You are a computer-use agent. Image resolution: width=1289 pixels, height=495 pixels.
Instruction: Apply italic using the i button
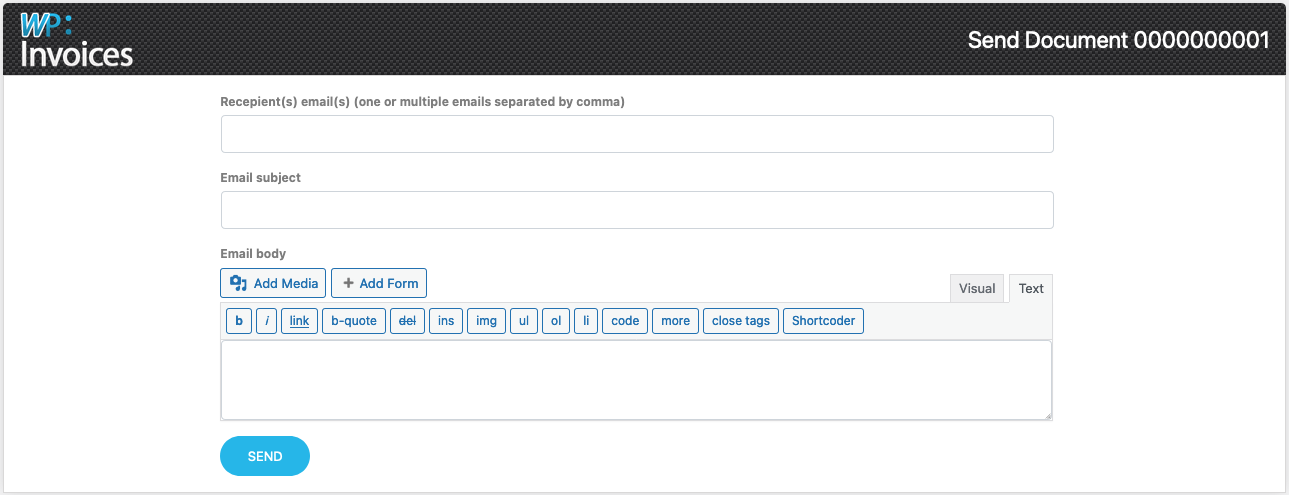click(x=267, y=321)
